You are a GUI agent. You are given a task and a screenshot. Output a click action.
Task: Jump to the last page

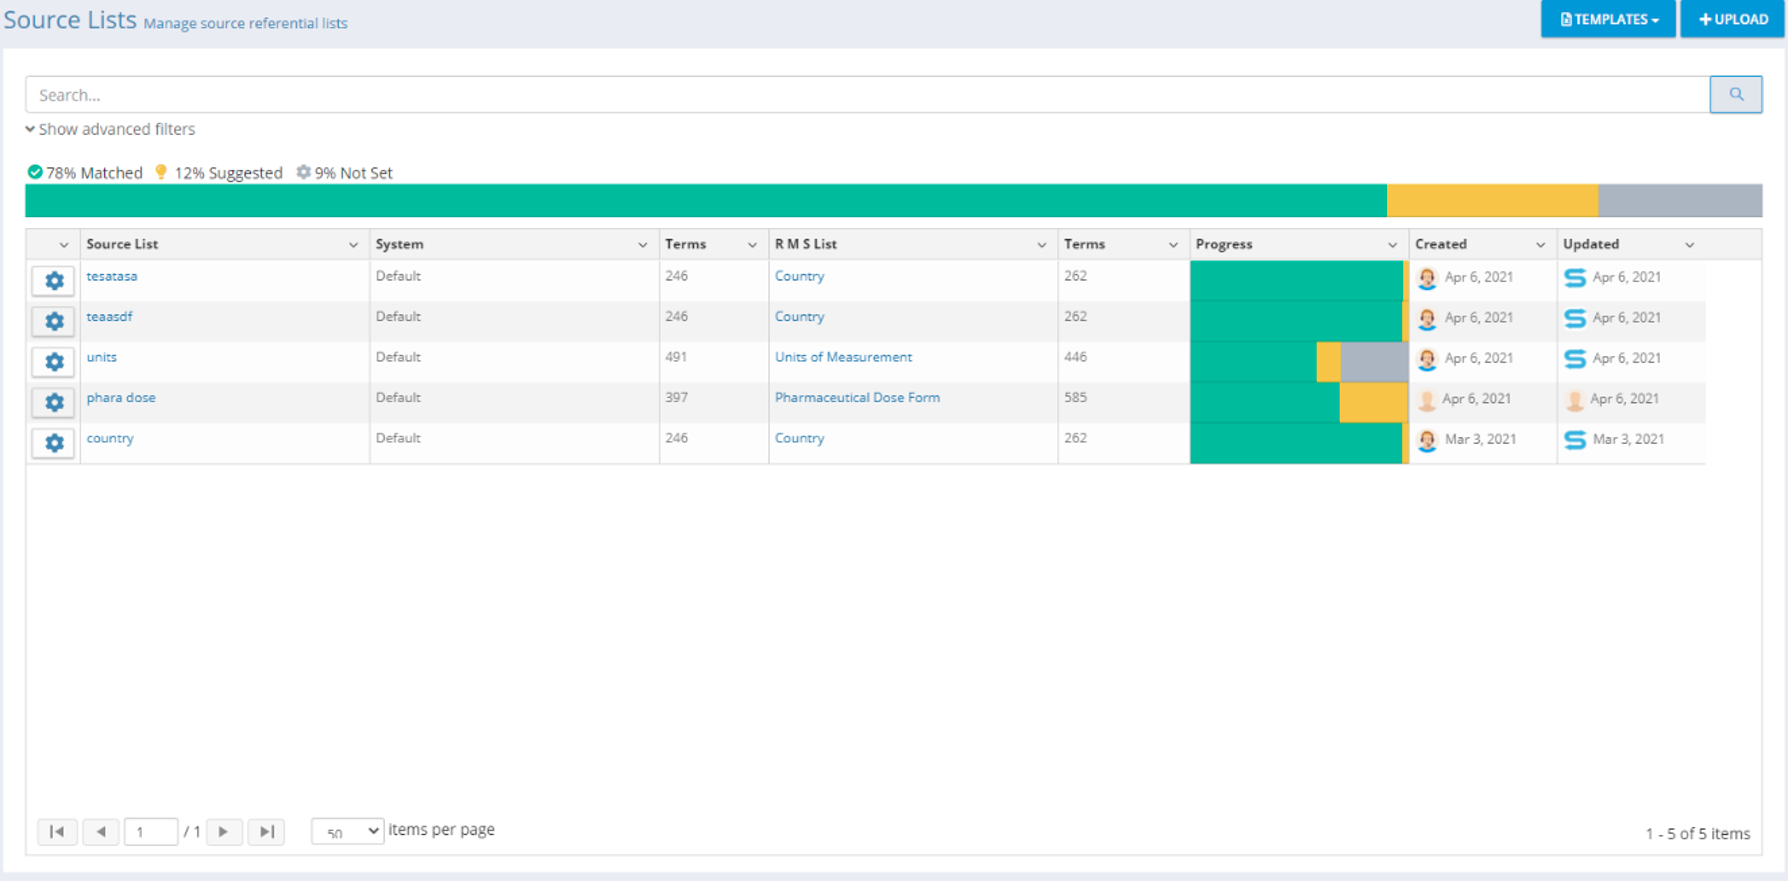pyautogui.click(x=266, y=832)
